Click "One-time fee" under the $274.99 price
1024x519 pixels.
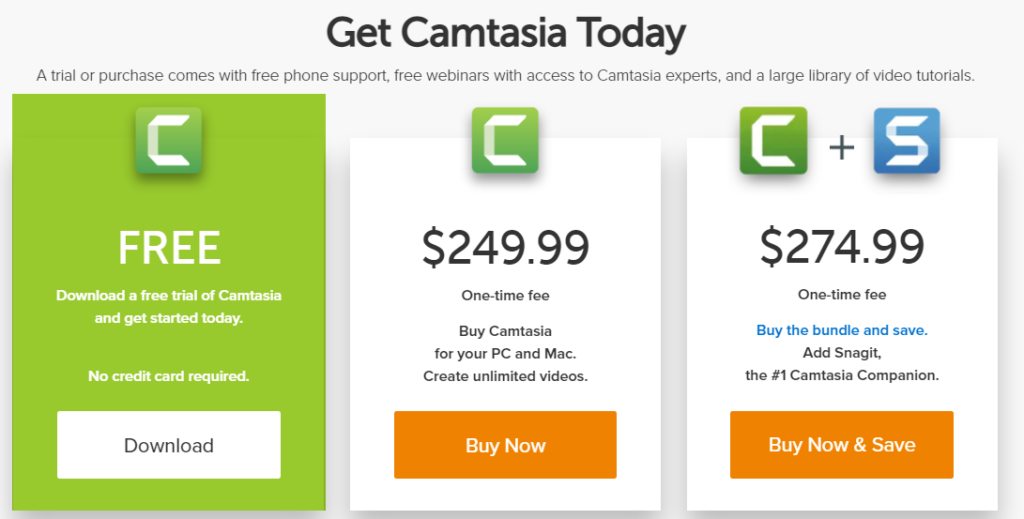[842, 295]
